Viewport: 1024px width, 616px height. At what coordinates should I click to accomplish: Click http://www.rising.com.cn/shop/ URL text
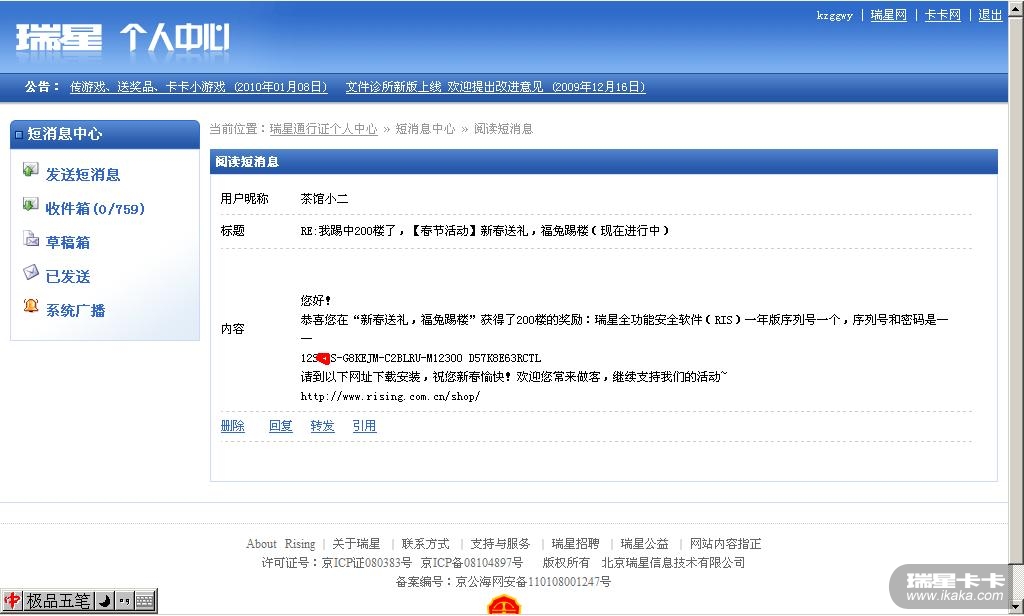point(391,396)
